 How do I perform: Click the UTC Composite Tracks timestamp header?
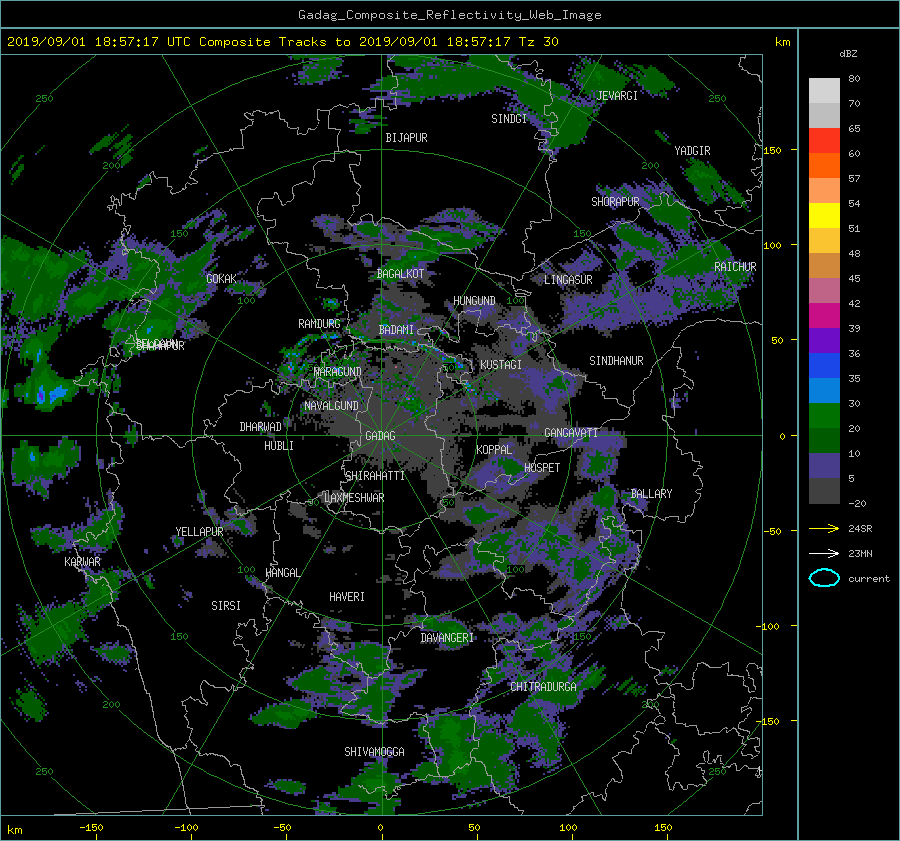pos(282,42)
